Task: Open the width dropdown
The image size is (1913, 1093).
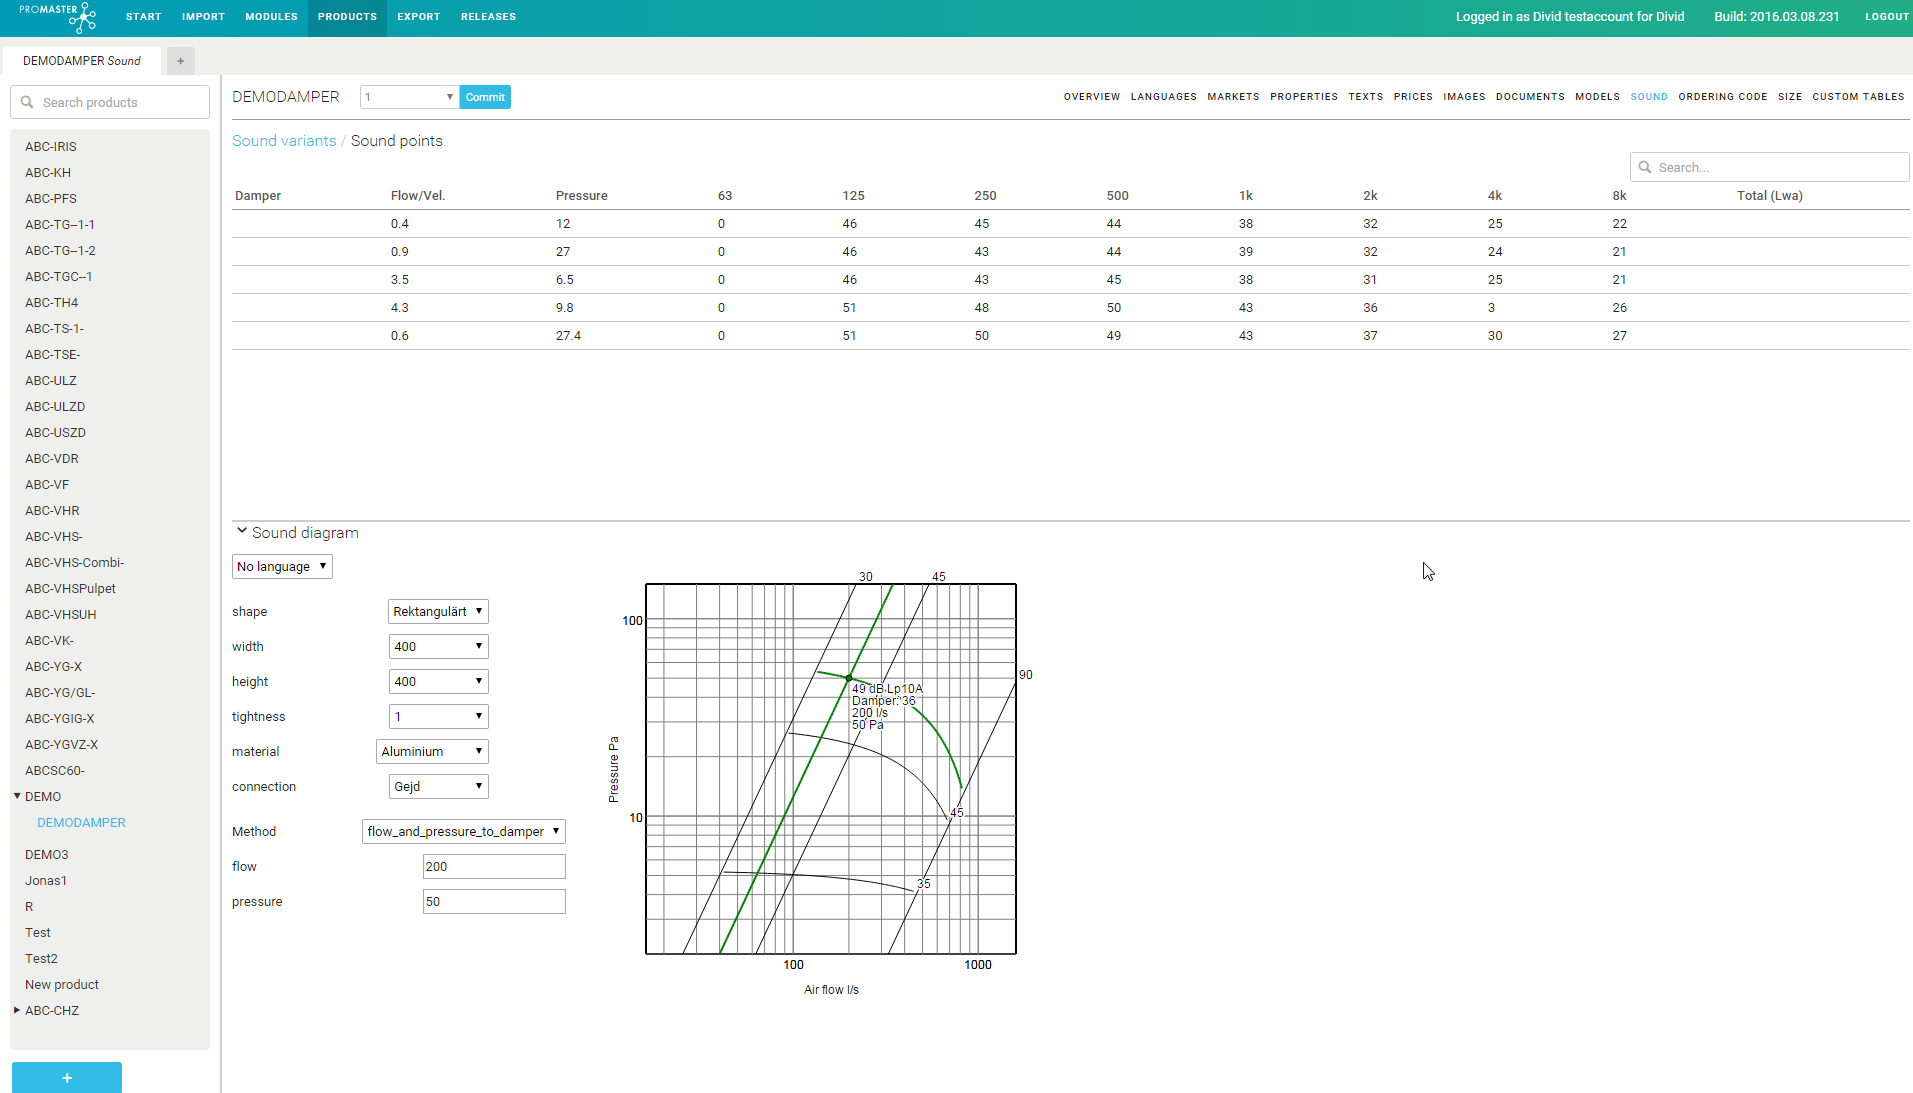Action: coord(438,646)
